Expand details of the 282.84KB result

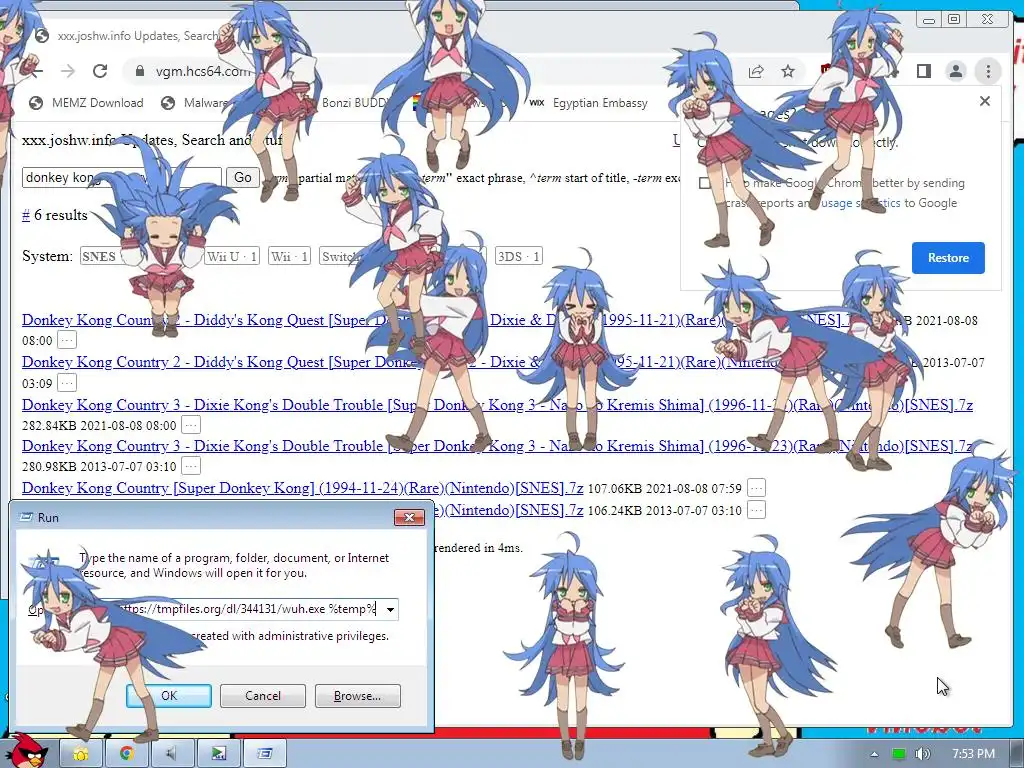point(191,426)
